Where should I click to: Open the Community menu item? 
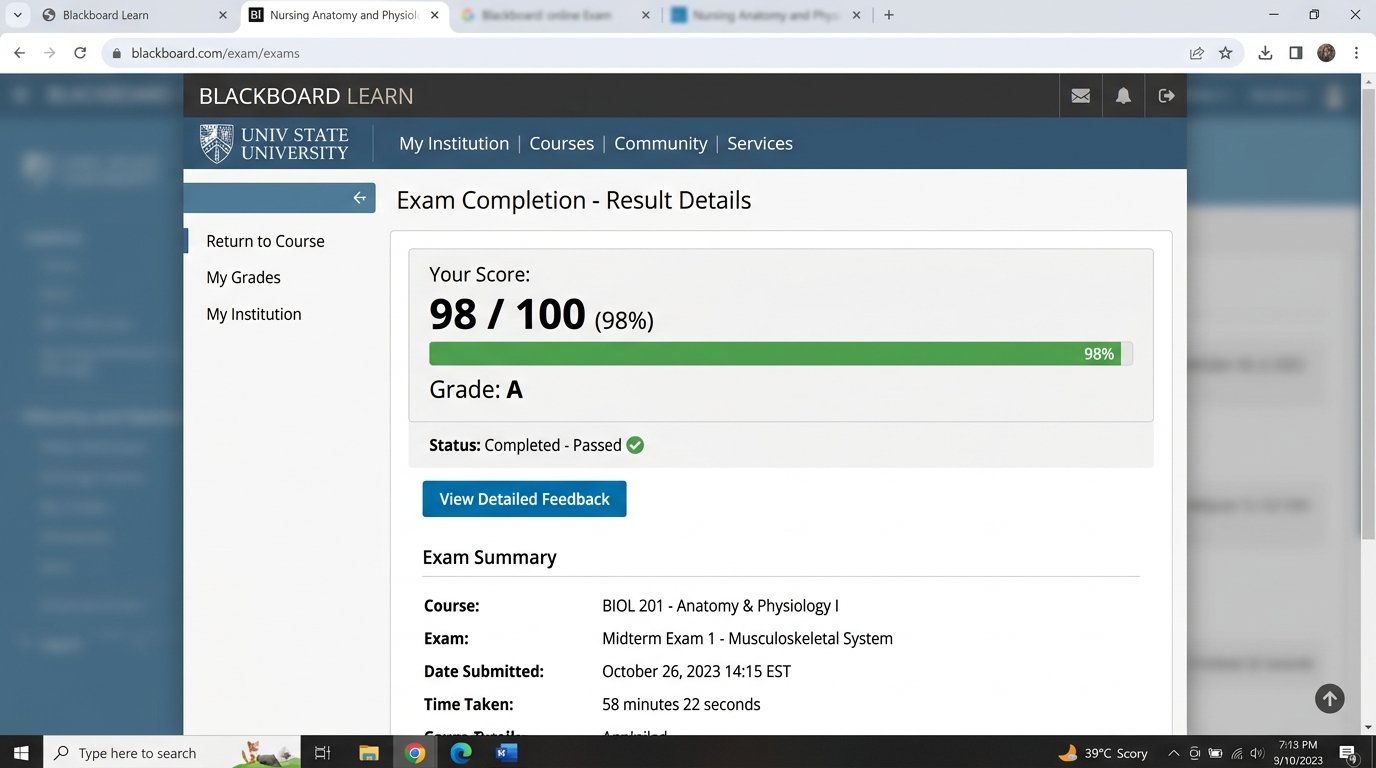[660, 144]
